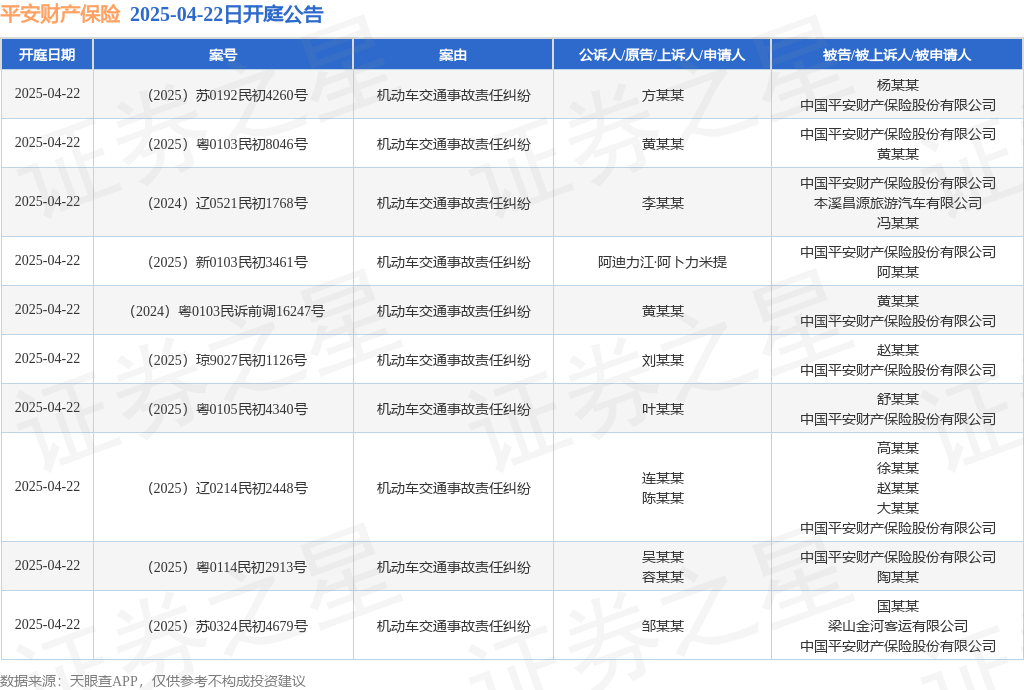Select the "案号" column header
Viewport: 1024px width, 690px height.
point(223,55)
